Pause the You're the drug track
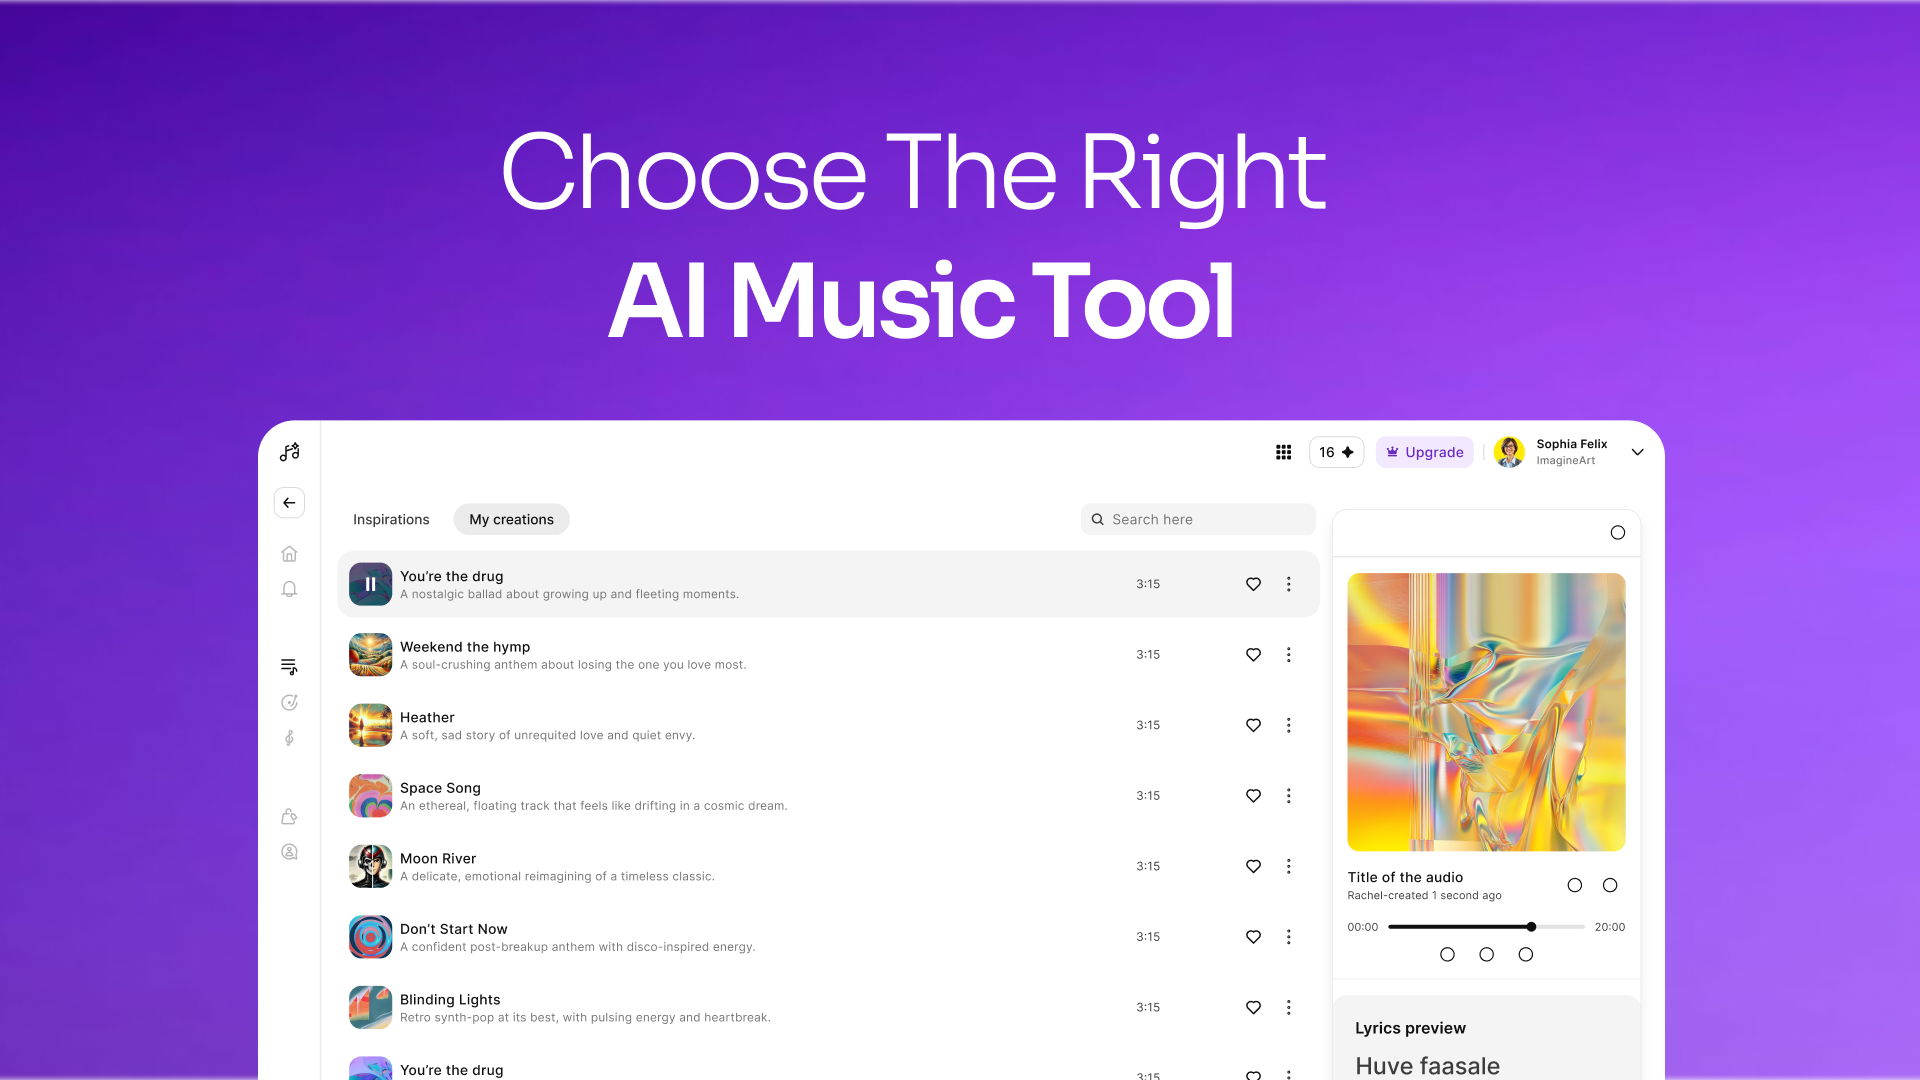This screenshot has height=1080, width=1920. click(x=370, y=584)
